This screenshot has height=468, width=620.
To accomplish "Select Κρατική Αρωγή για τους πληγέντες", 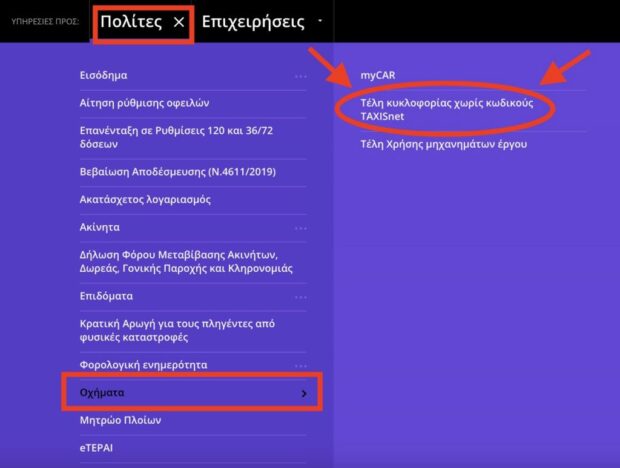I will pos(177,330).
